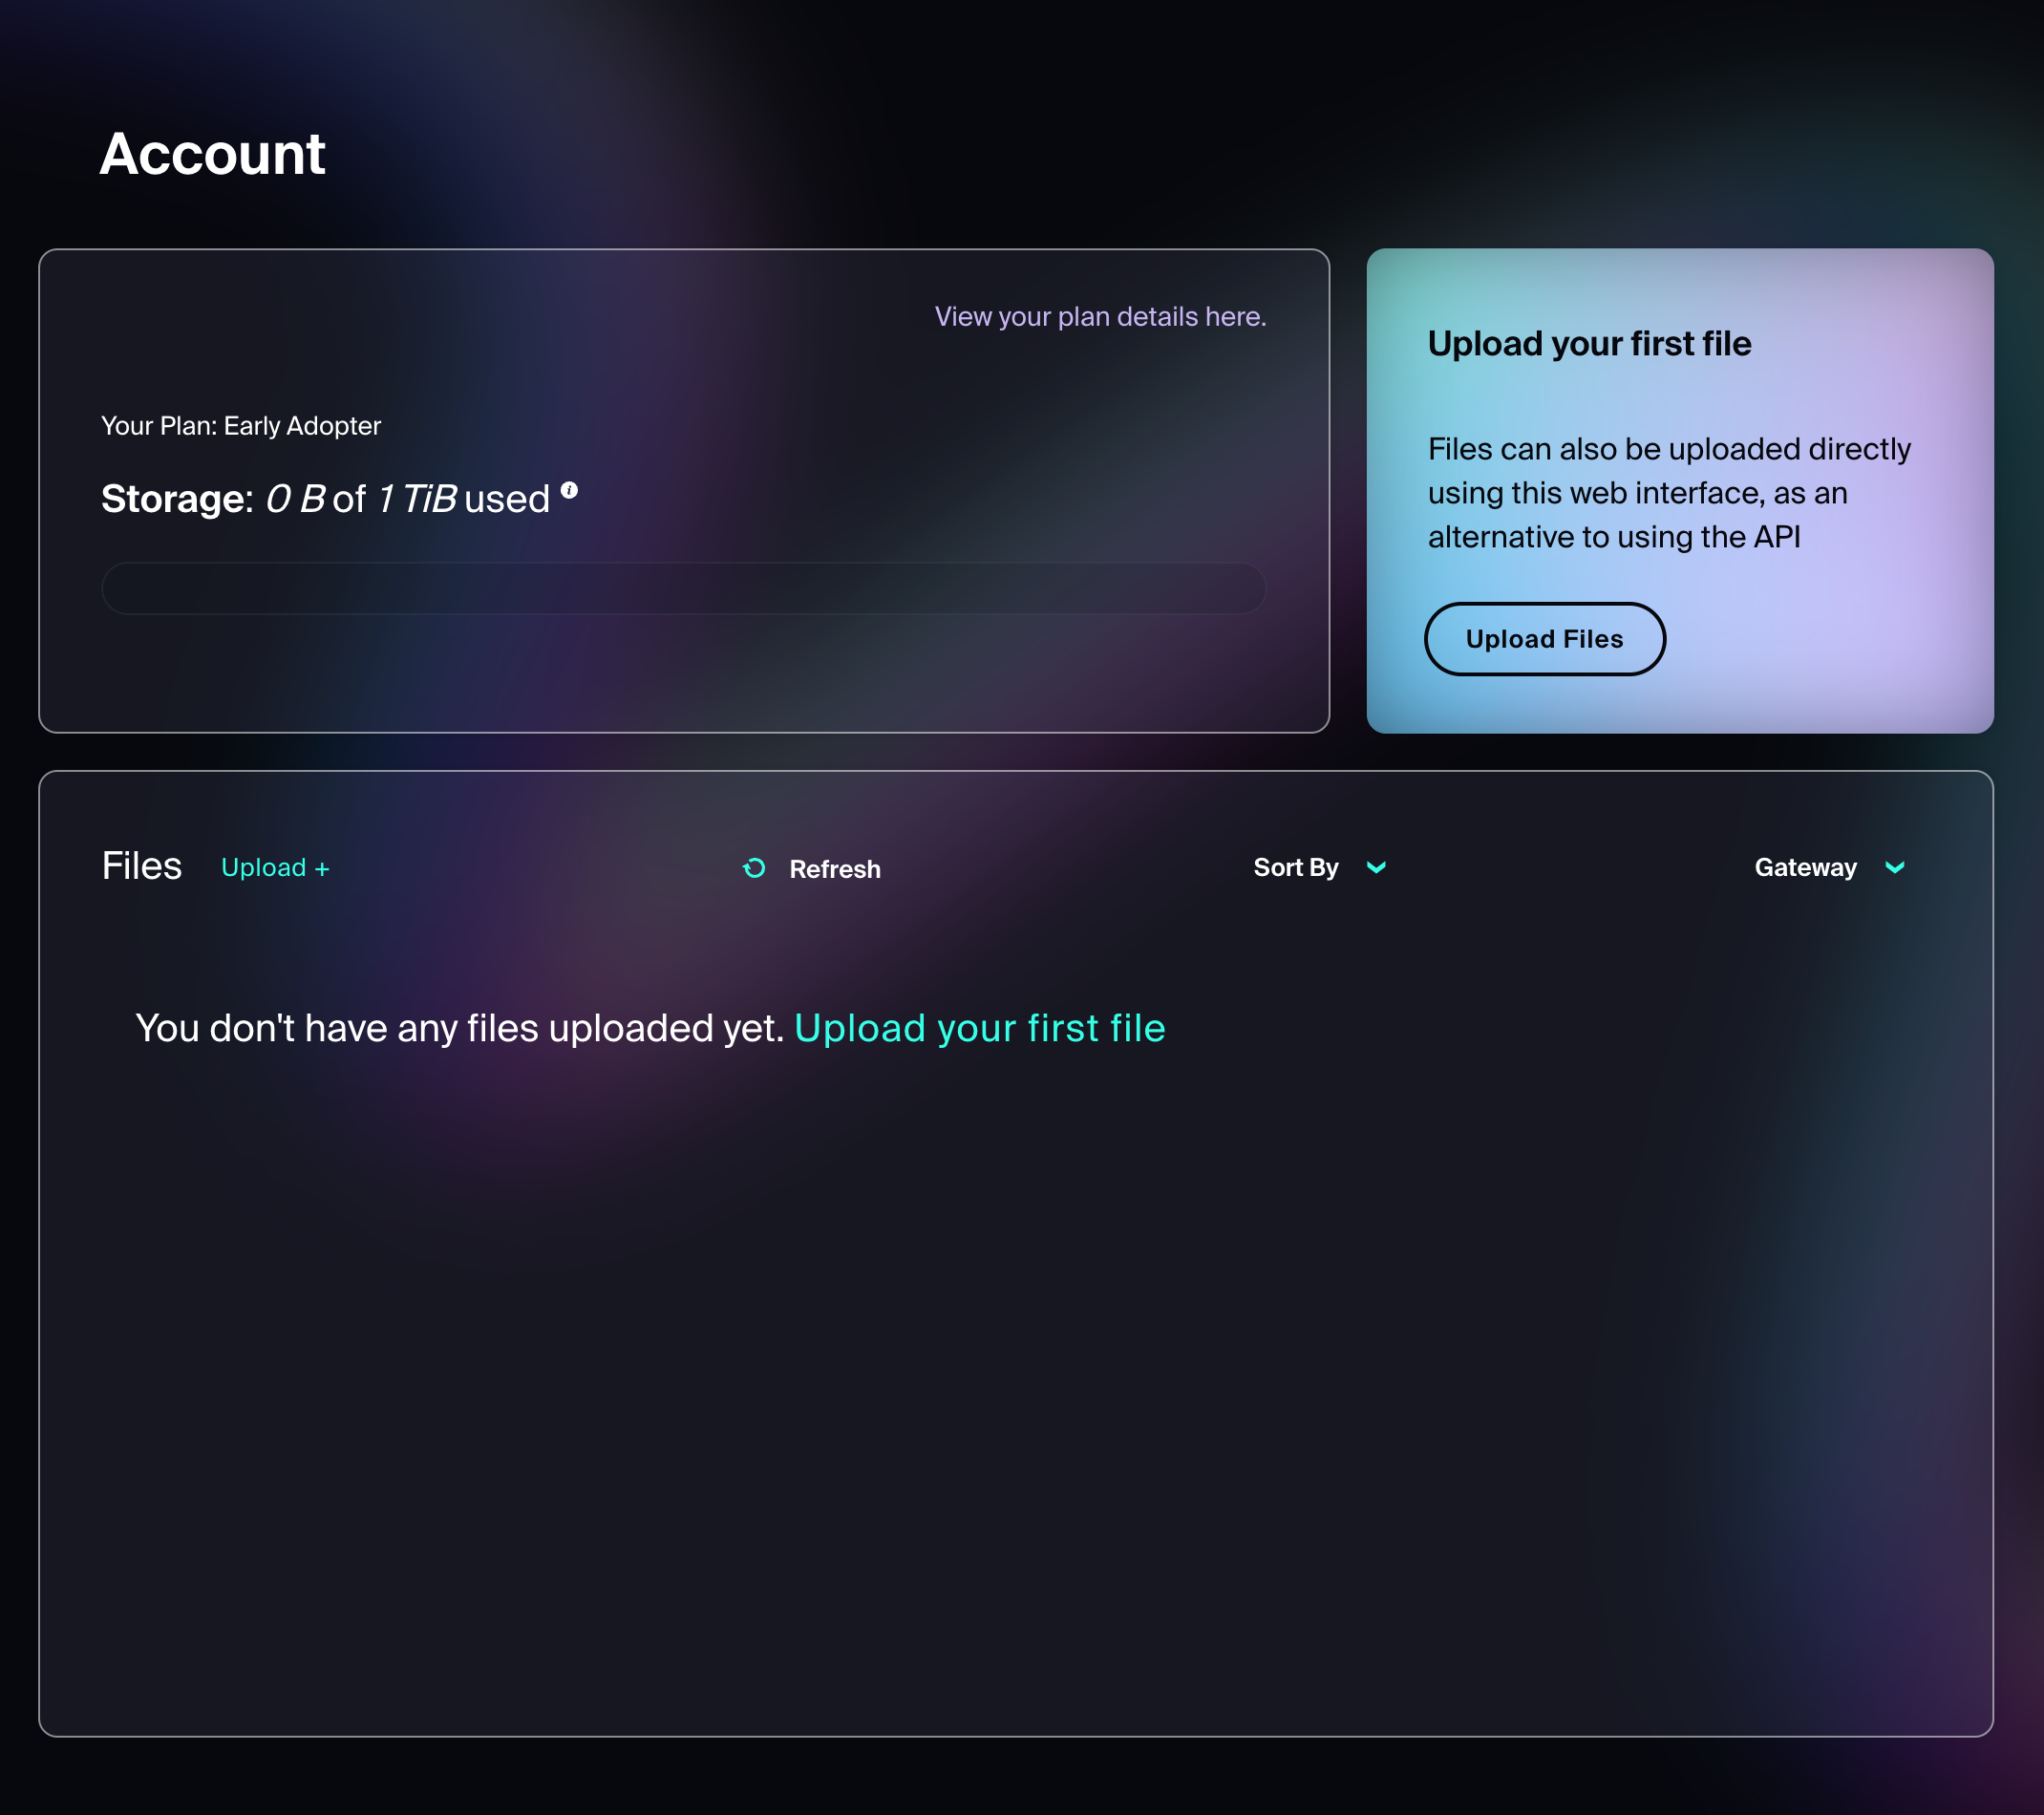The image size is (2044, 1815).
Task: Click the '1 TiB' storage limit text
Action: click(x=416, y=499)
